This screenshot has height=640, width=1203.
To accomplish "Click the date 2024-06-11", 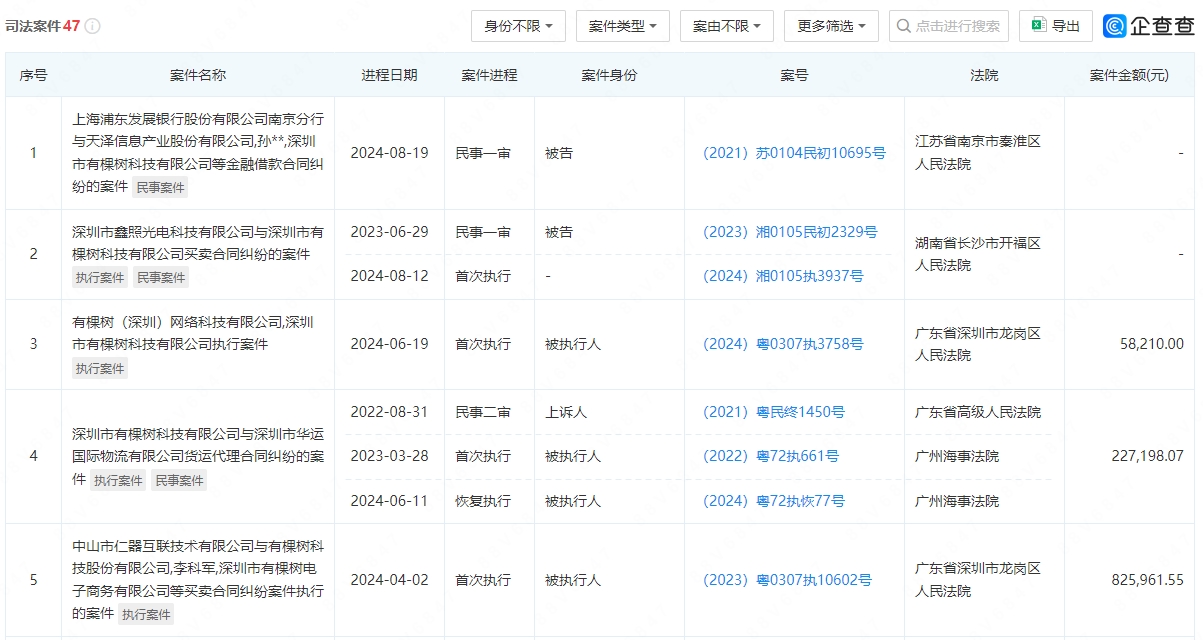I will coord(389,501).
